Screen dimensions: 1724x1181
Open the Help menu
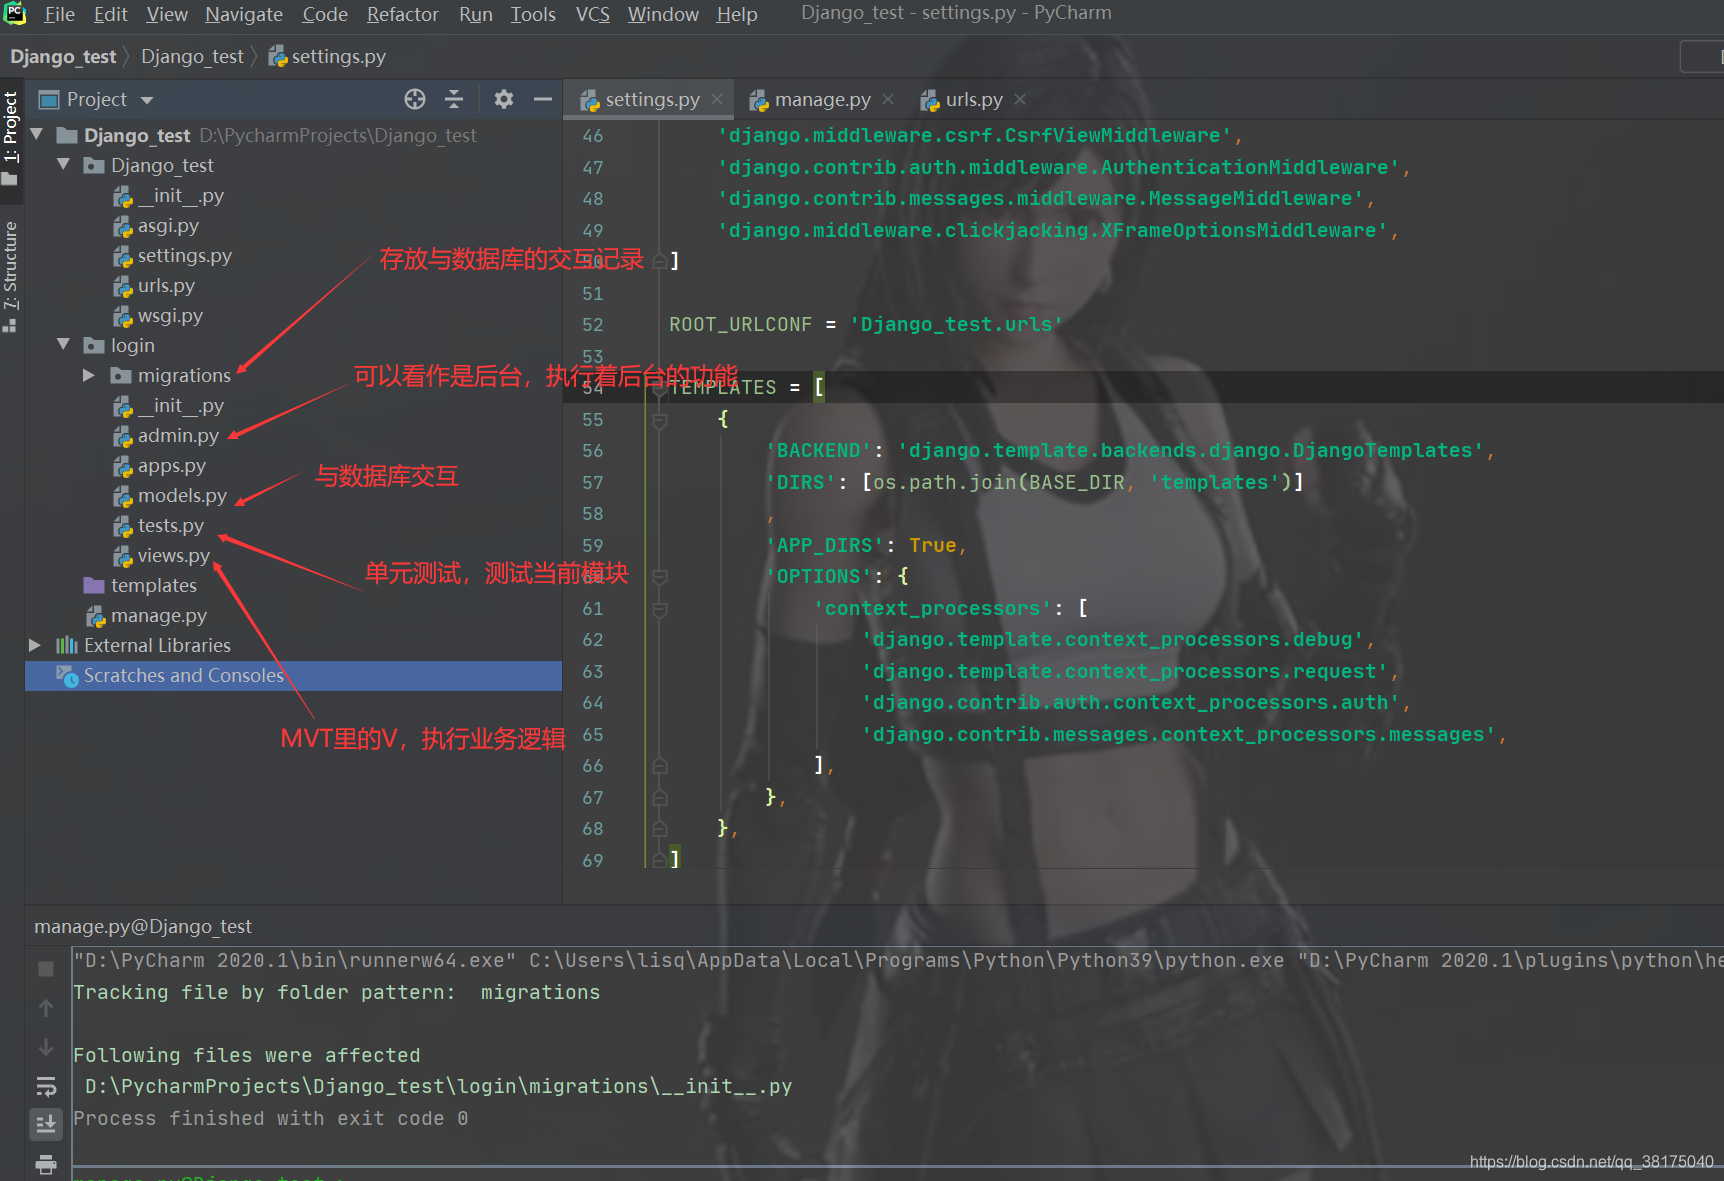(x=736, y=14)
